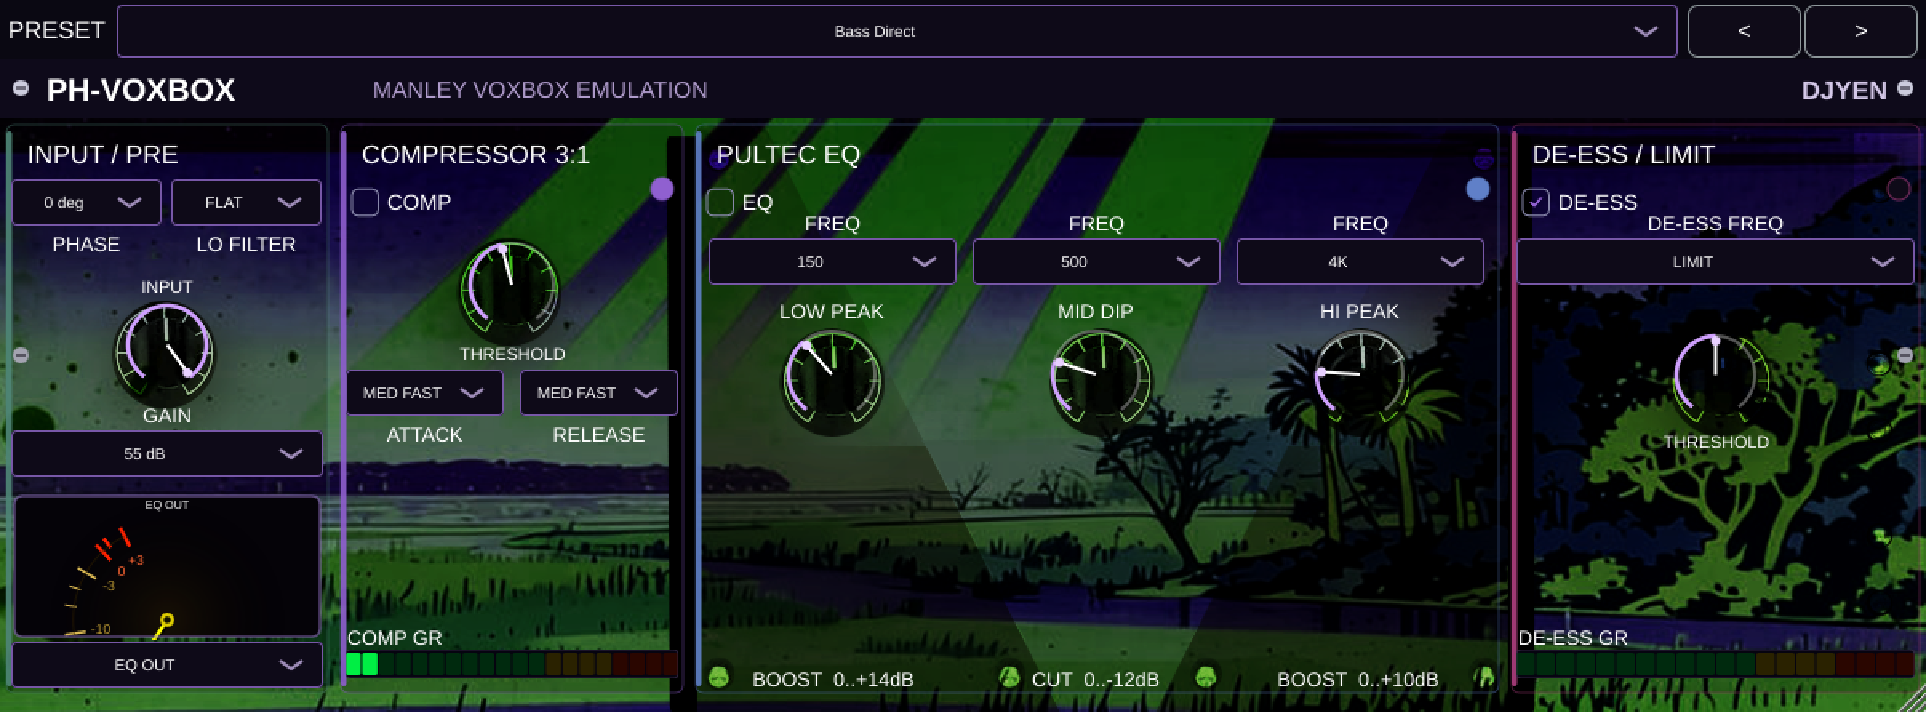The height and width of the screenshot is (712, 1926).
Task: Open the mid FREQ 500 dropdown
Action: 1096,261
